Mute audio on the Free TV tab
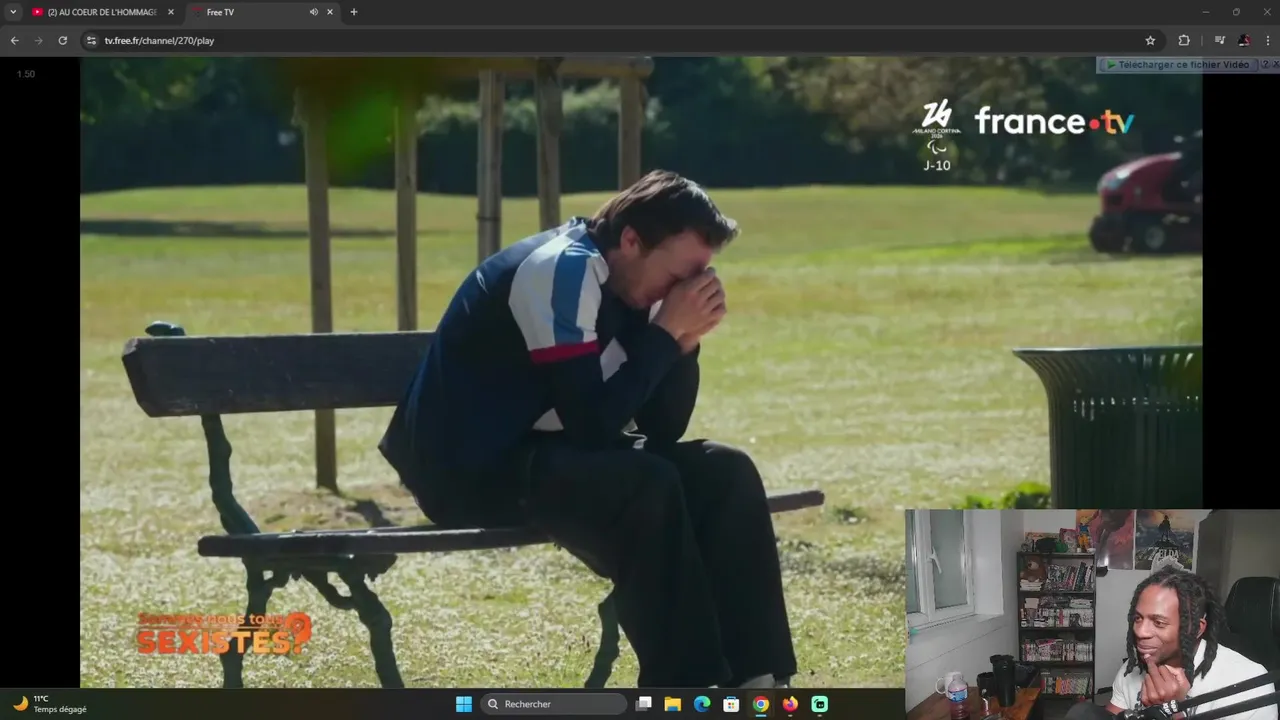This screenshot has height=720, width=1280. click(x=313, y=12)
